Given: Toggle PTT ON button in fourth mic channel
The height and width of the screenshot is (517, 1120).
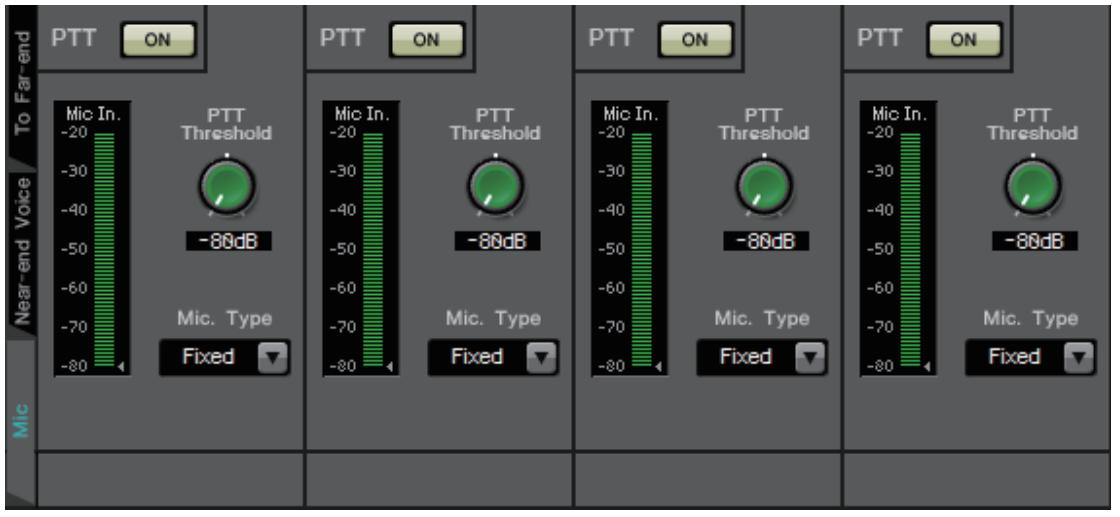Looking at the screenshot, I should click(964, 39).
